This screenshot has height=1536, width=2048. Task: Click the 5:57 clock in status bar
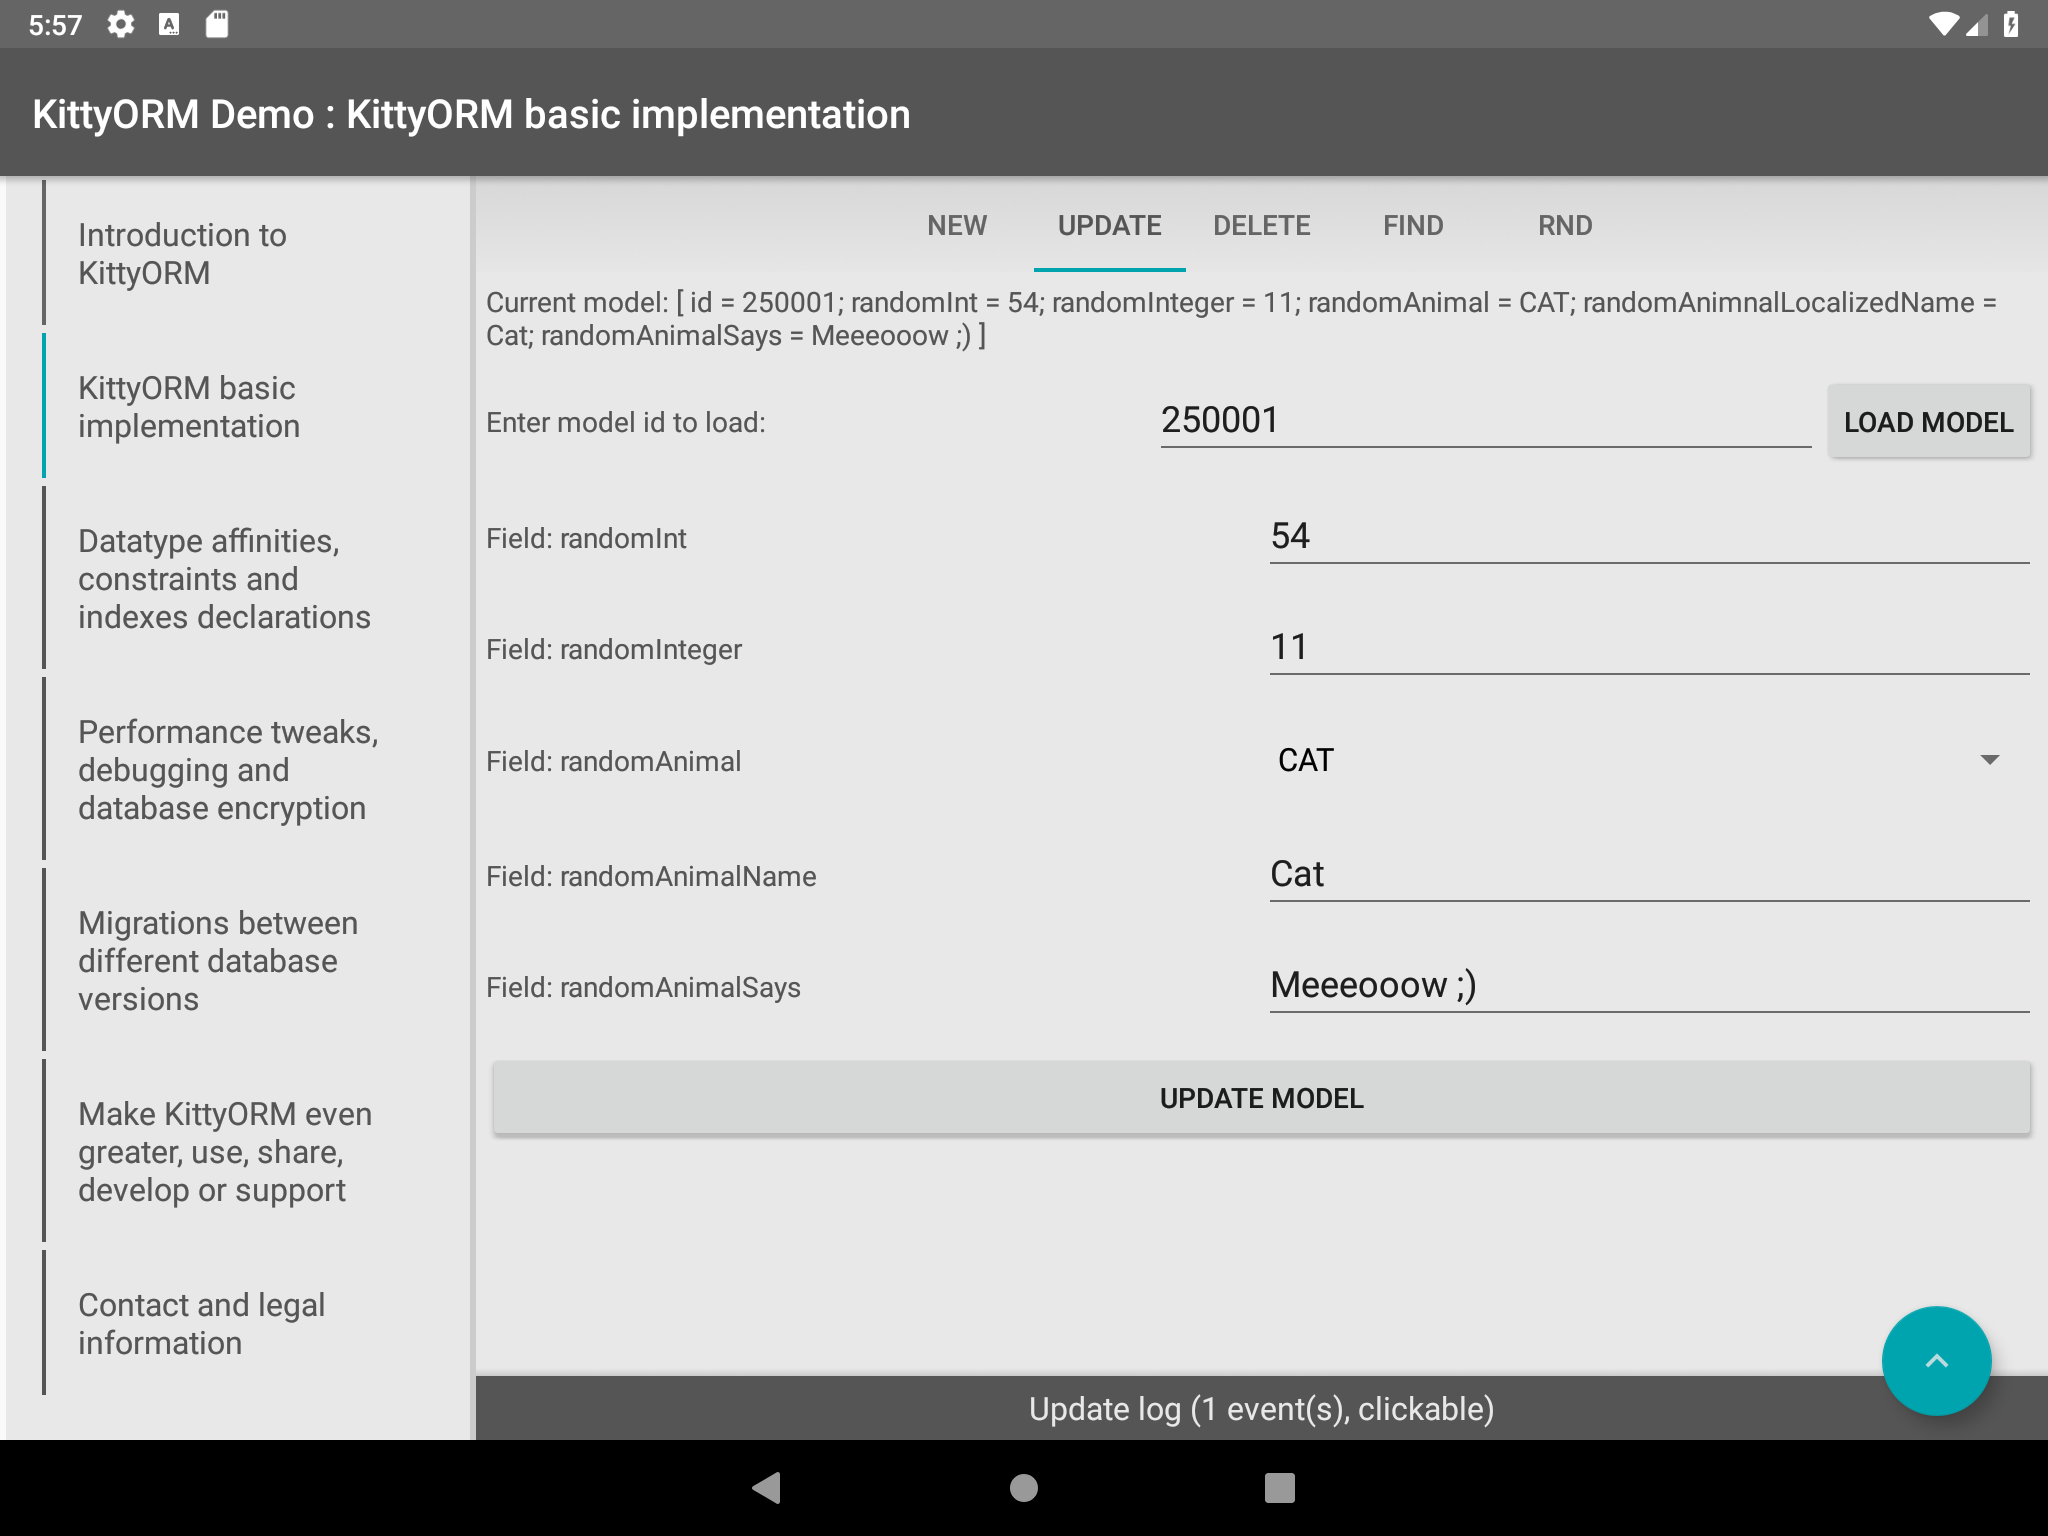[55, 25]
